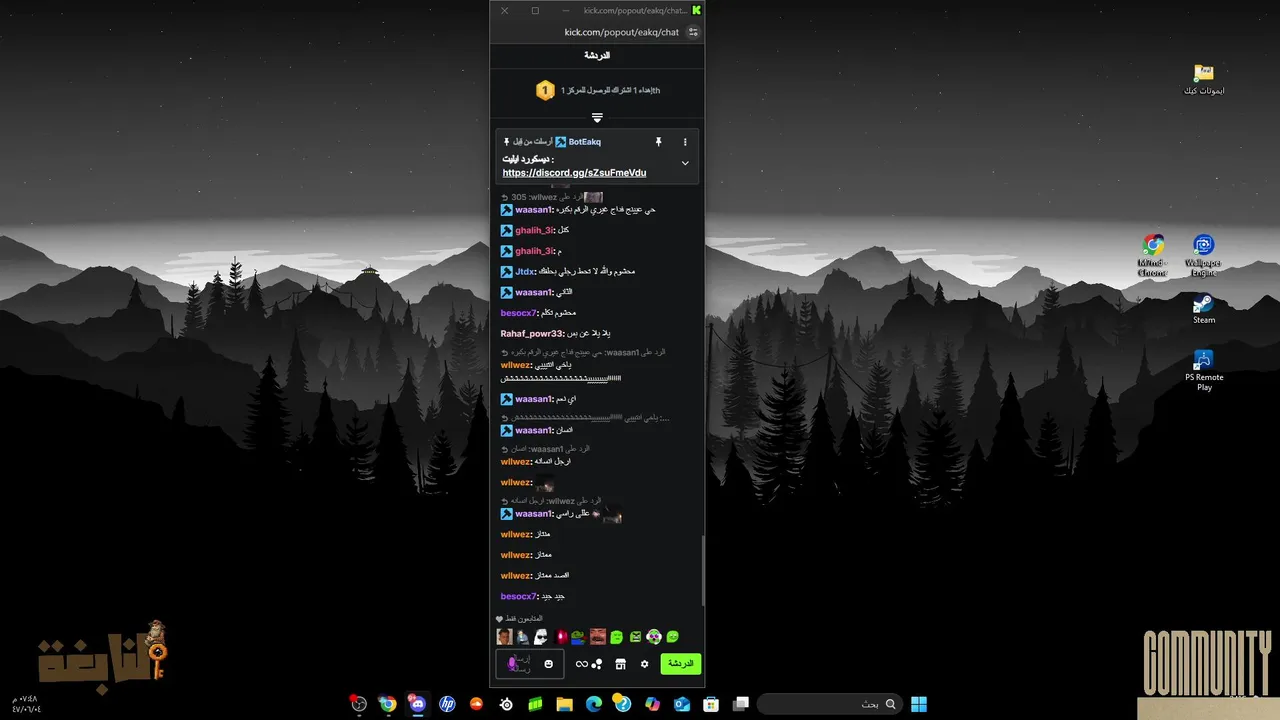Open PS Remote Play desktop shortcut
This screenshot has width=1280, height=720.
point(1204,370)
